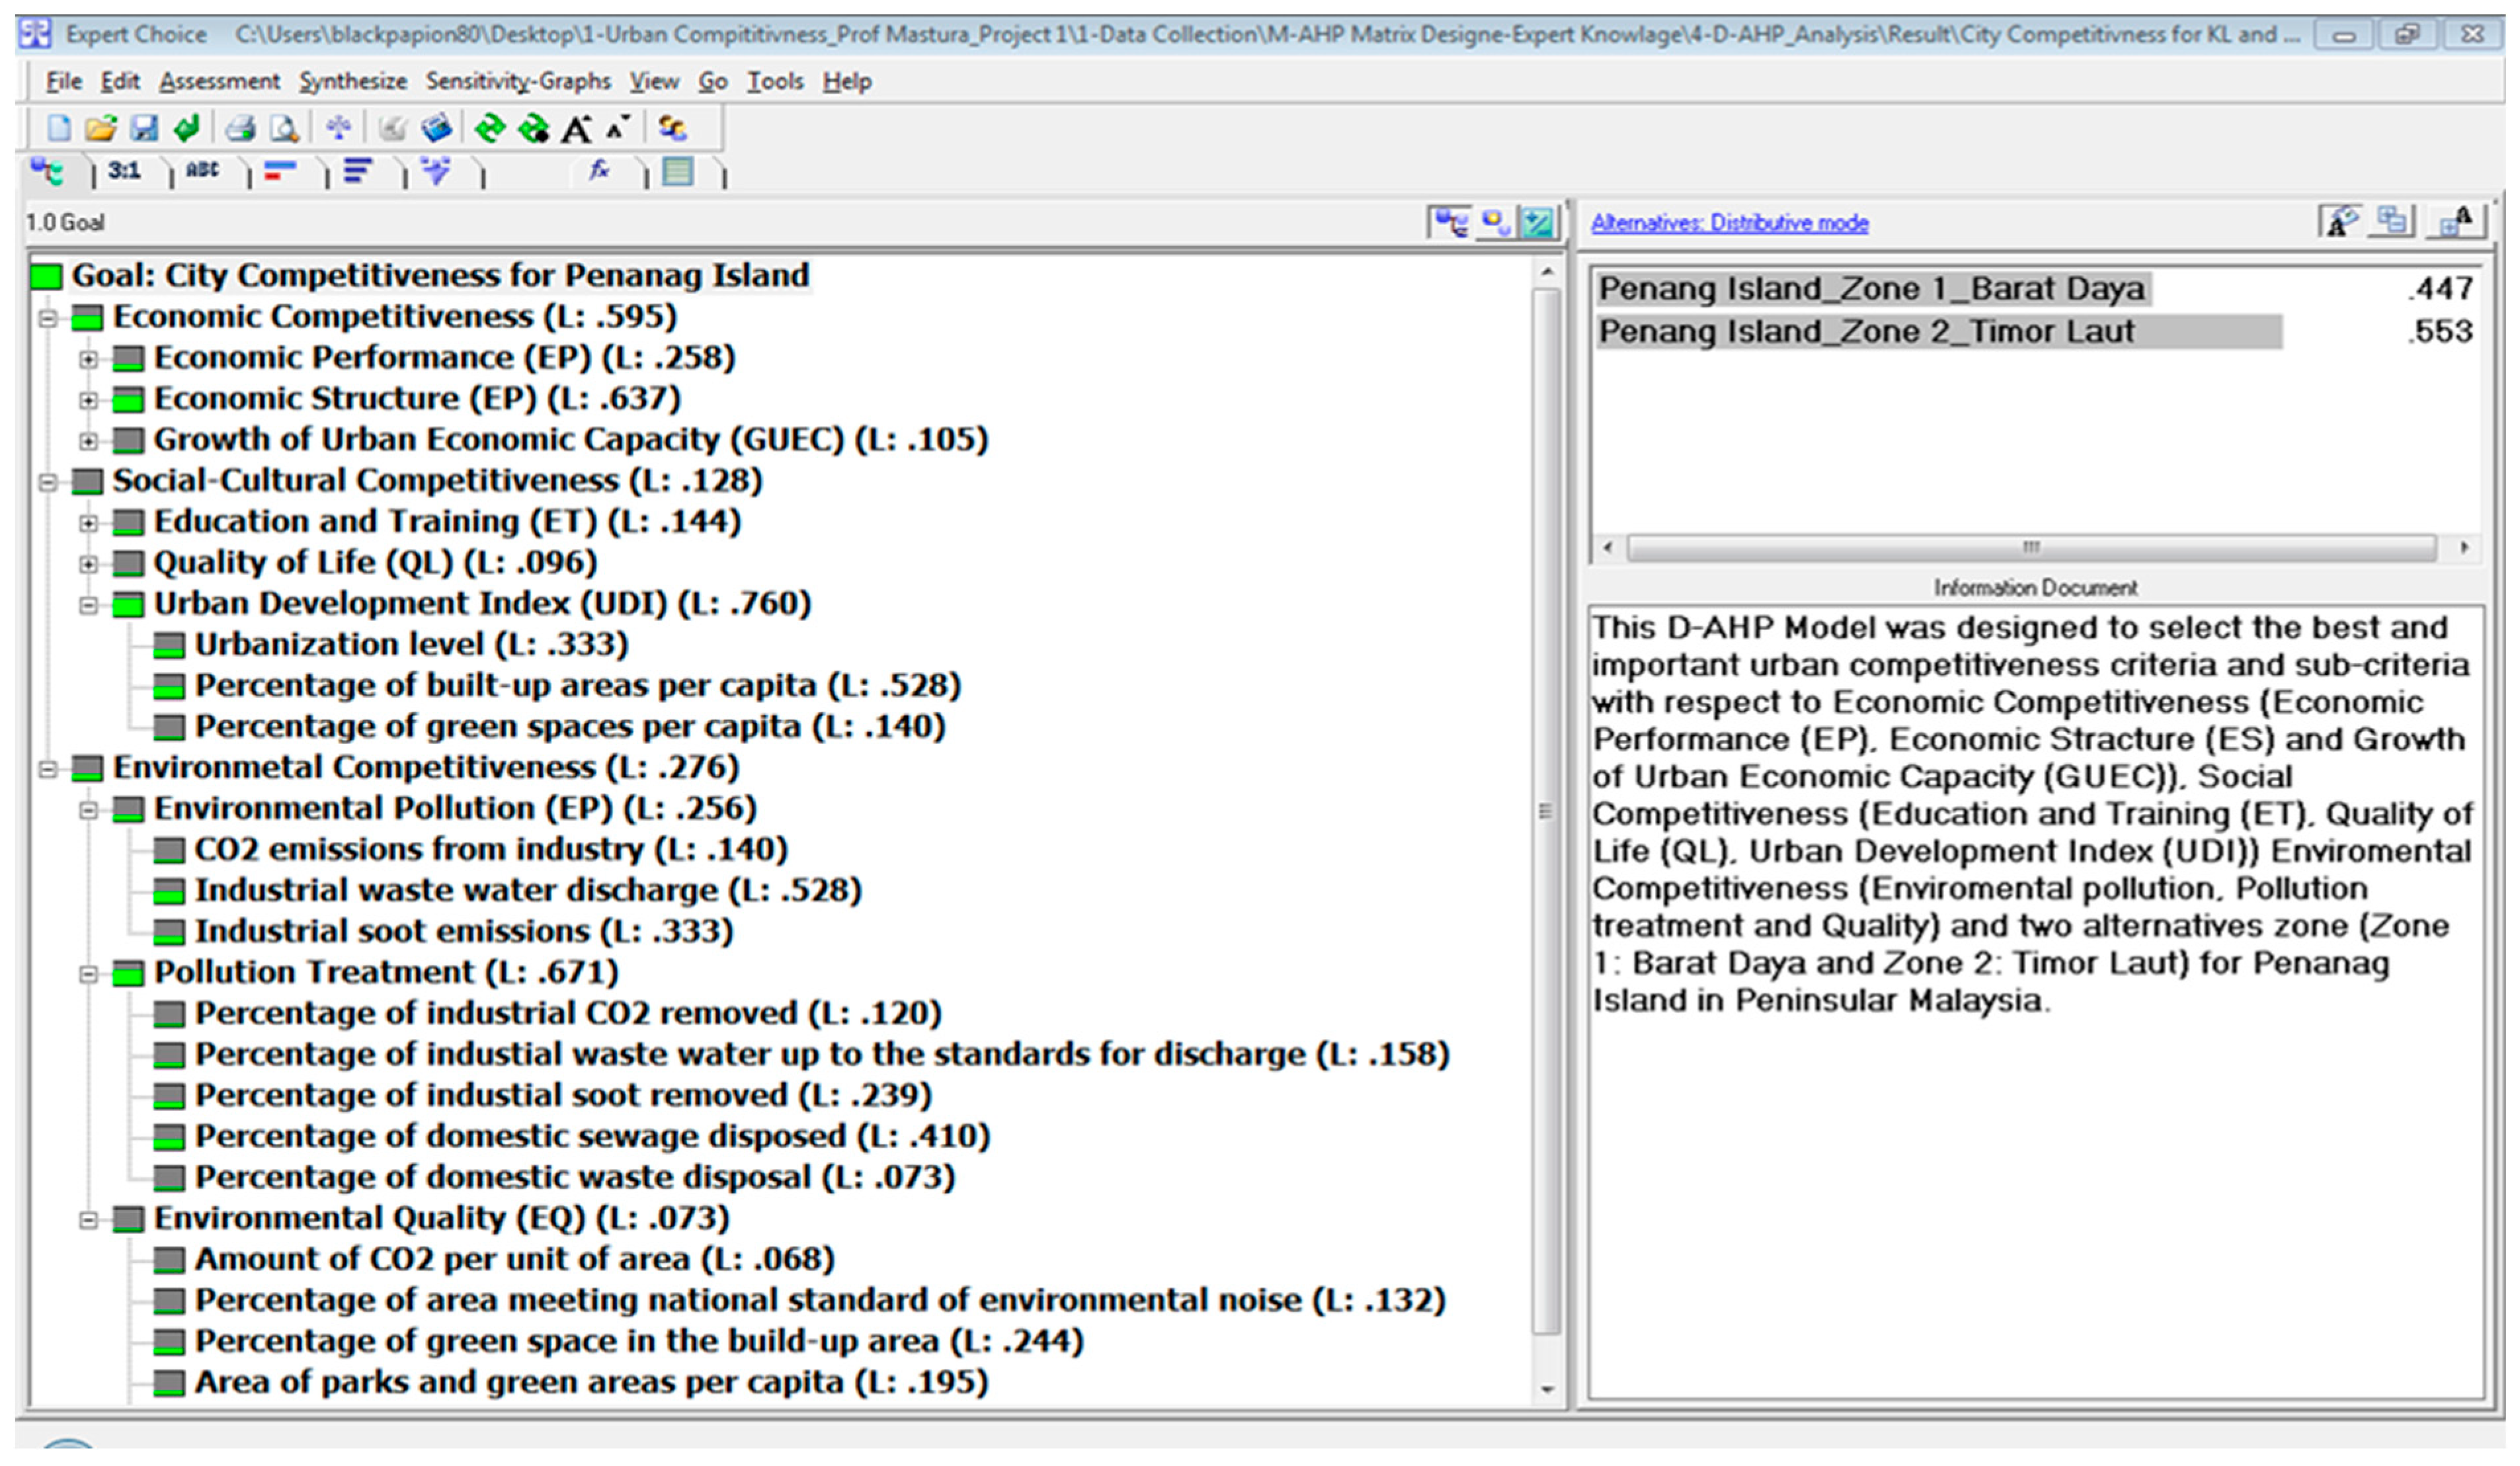The height and width of the screenshot is (1466, 2520).
Task: Expand Economic Performance (EP) node
Action: [x=89, y=358]
